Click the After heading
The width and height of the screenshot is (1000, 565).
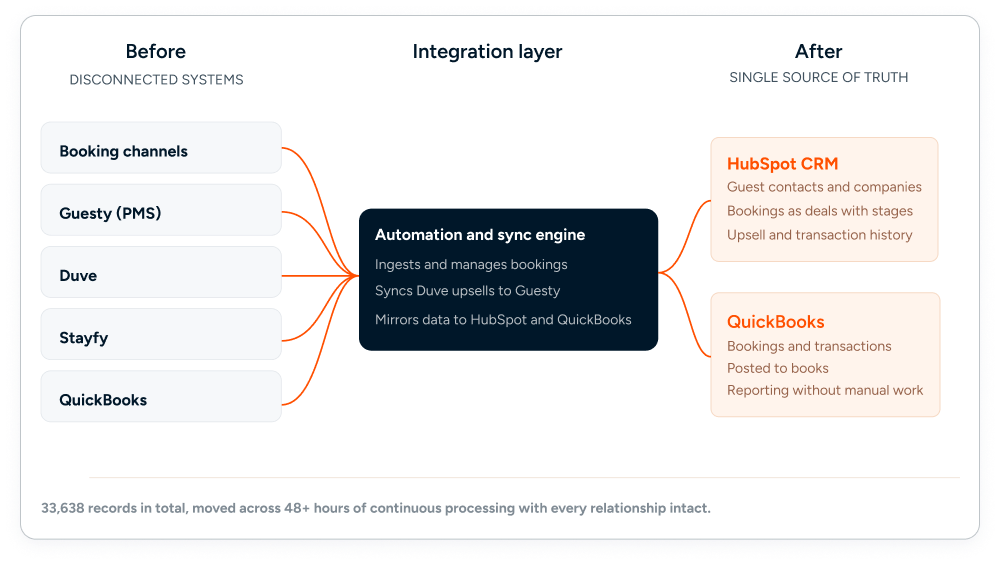[x=818, y=51]
